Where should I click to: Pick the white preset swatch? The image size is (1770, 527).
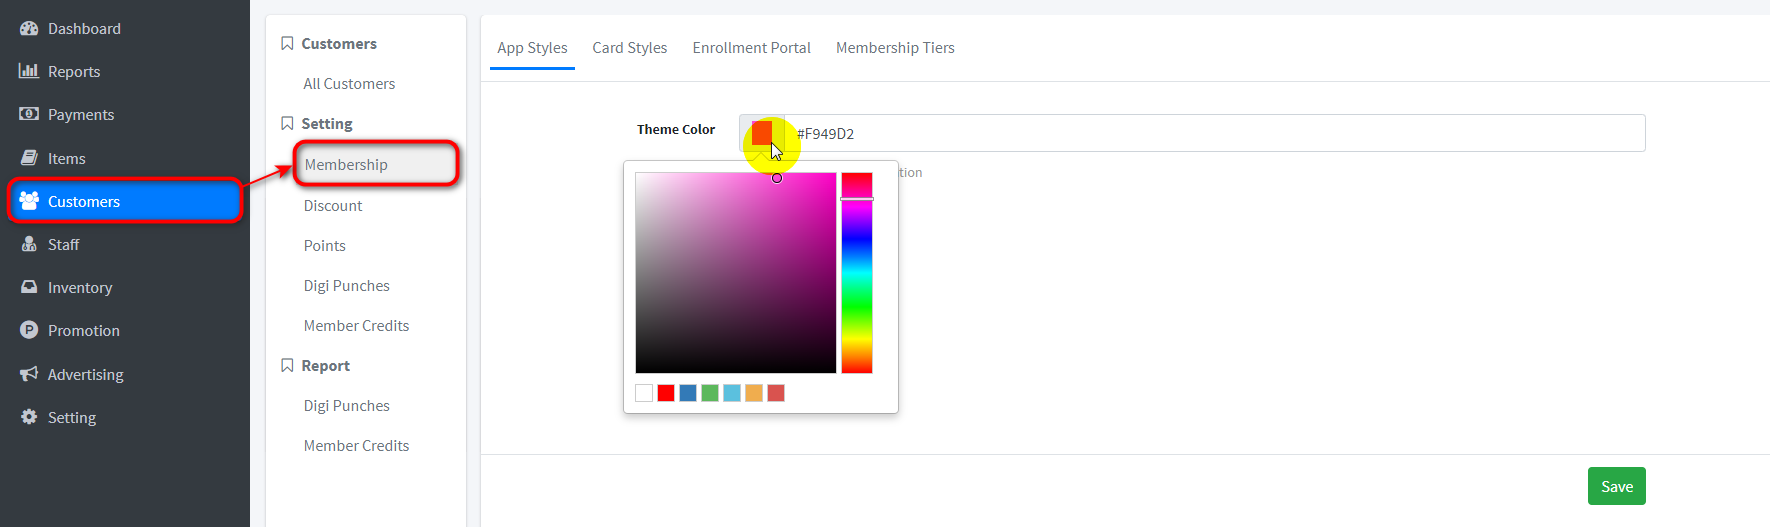click(x=644, y=393)
